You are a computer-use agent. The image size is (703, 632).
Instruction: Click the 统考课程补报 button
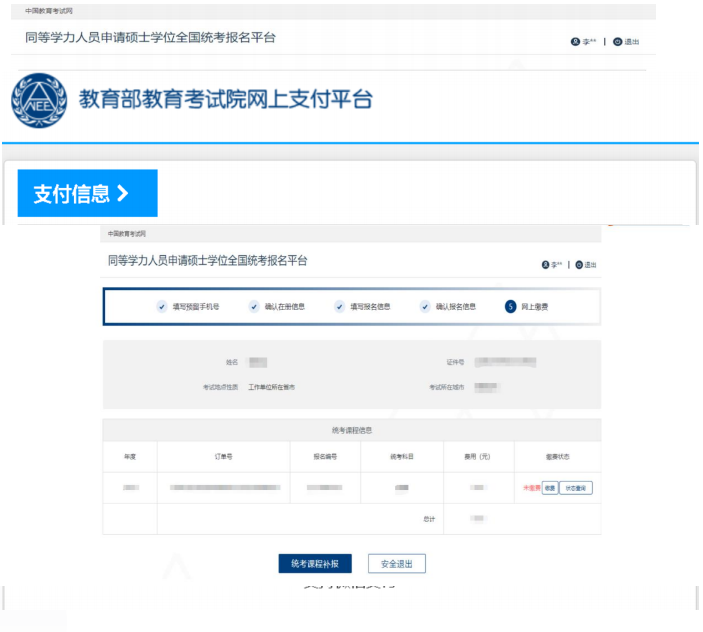315,563
